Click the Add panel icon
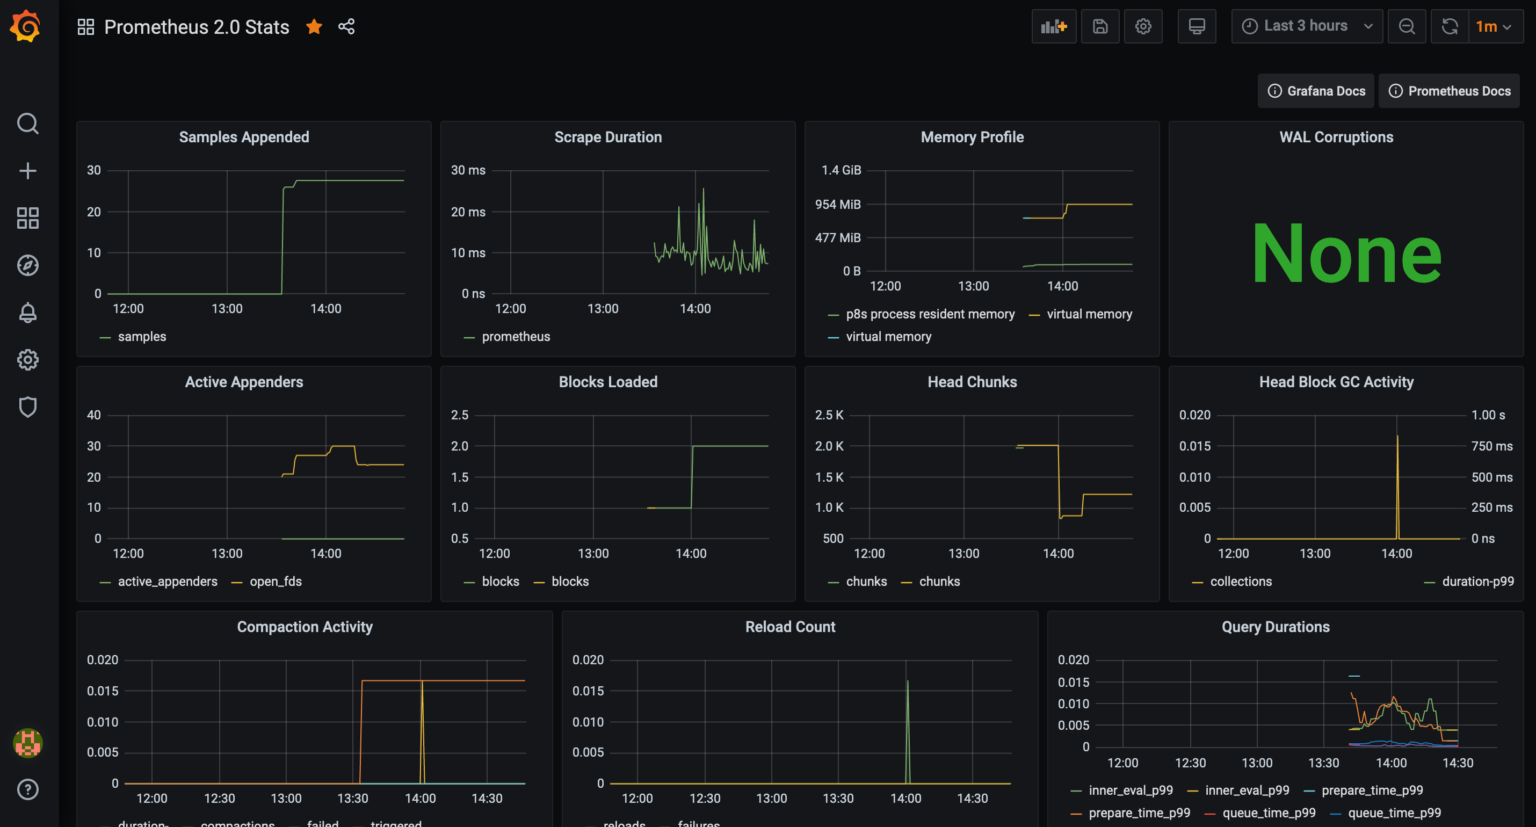Image resolution: width=1536 pixels, height=827 pixels. click(1053, 27)
